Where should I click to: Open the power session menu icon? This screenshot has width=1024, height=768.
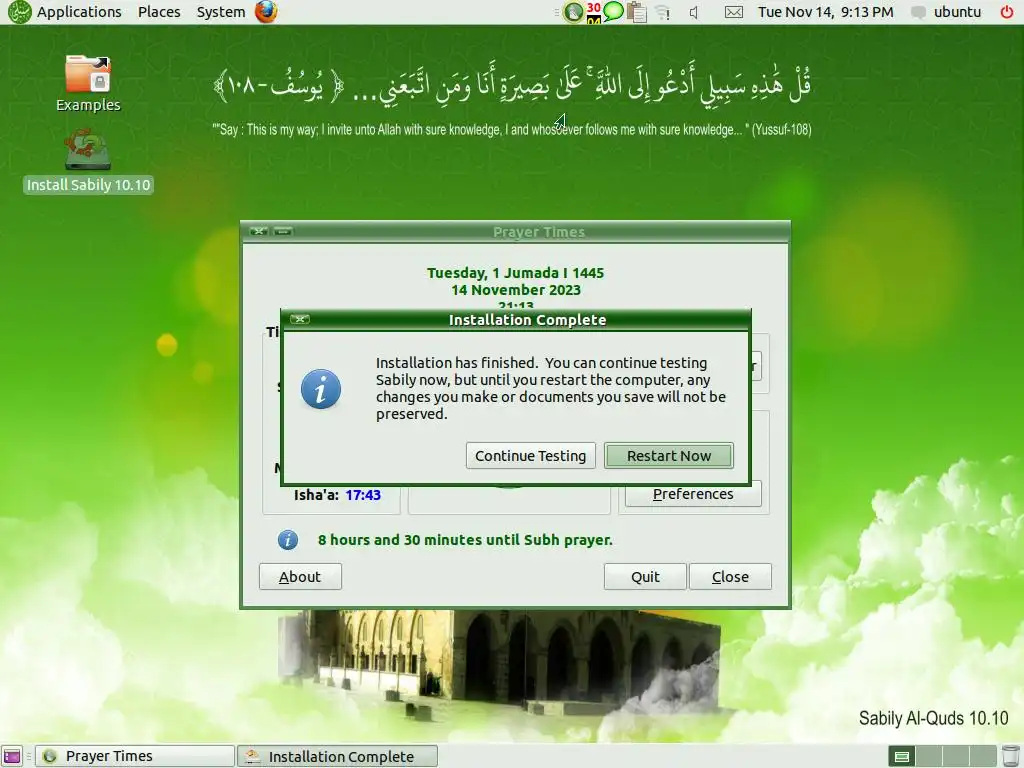(x=1007, y=12)
